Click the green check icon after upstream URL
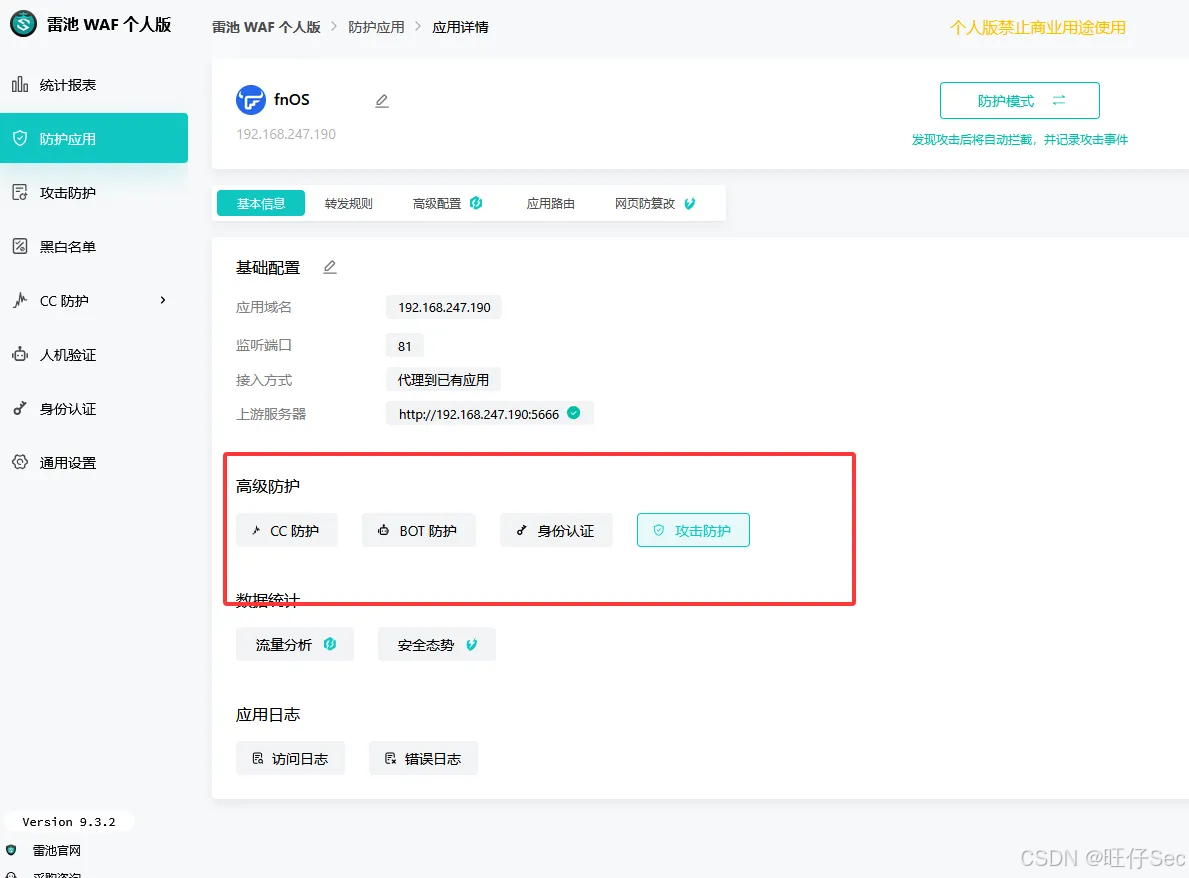Viewport: 1189px width, 878px height. [x=574, y=412]
